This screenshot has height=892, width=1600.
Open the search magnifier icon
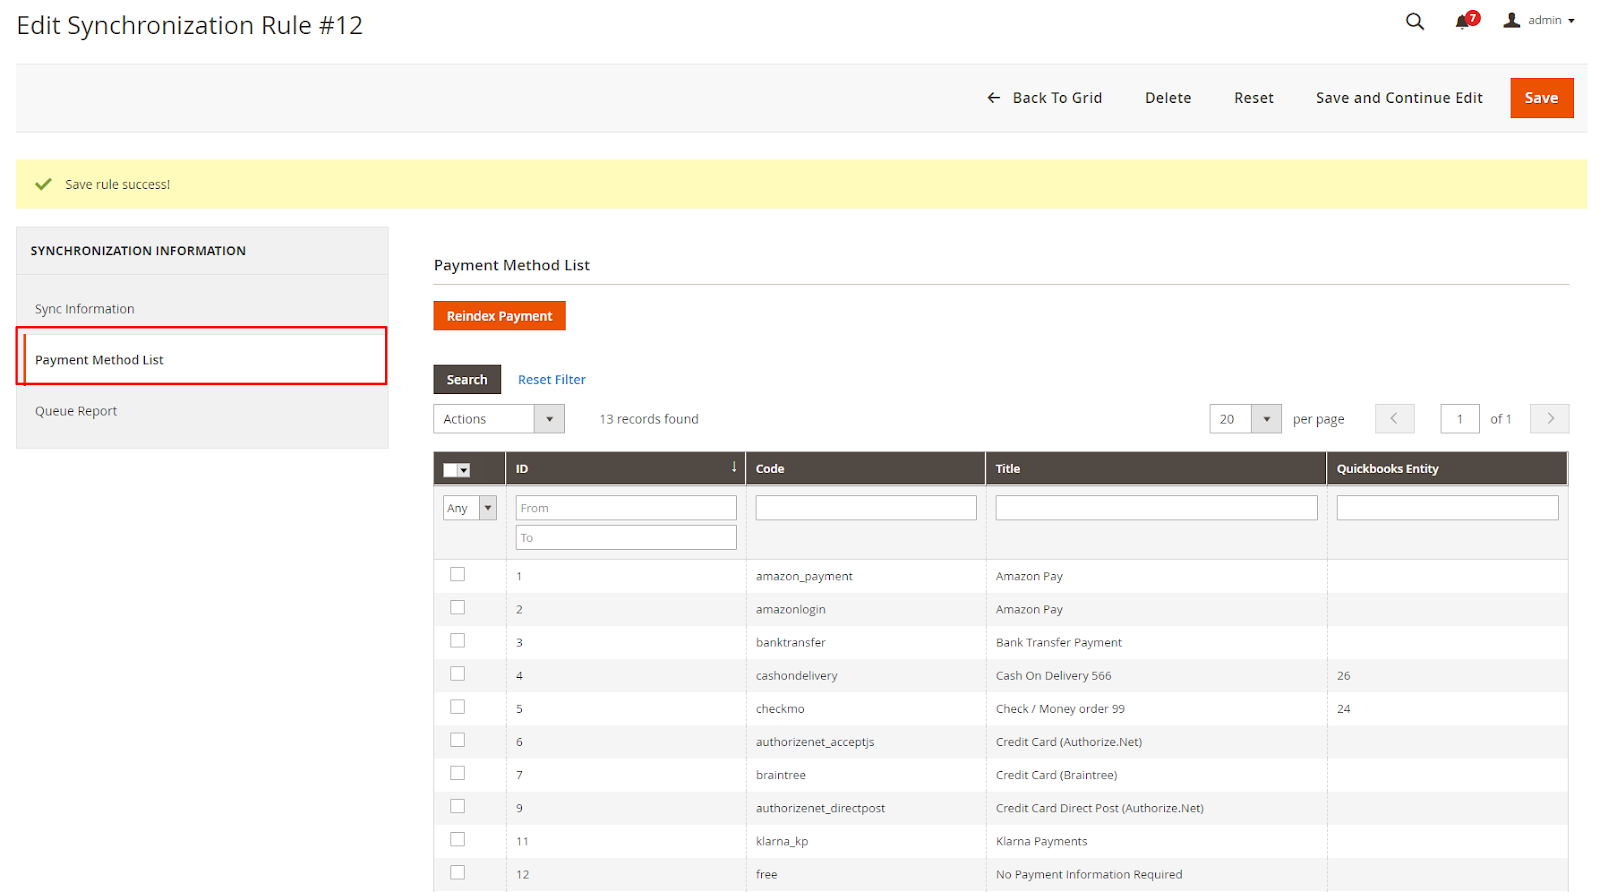point(1414,21)
